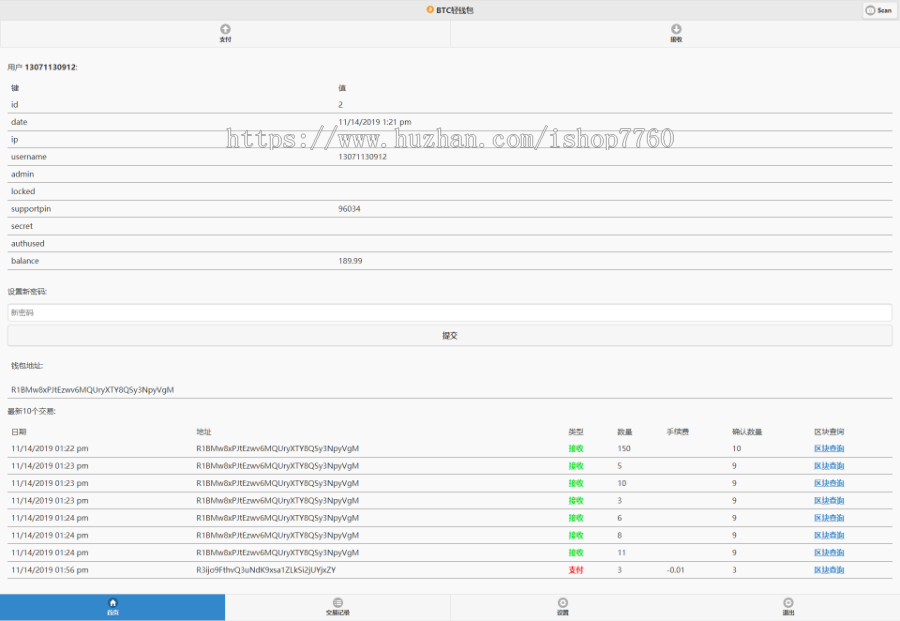Open the 区块查询 link for the amount 8 transaction

coord(829,535)
